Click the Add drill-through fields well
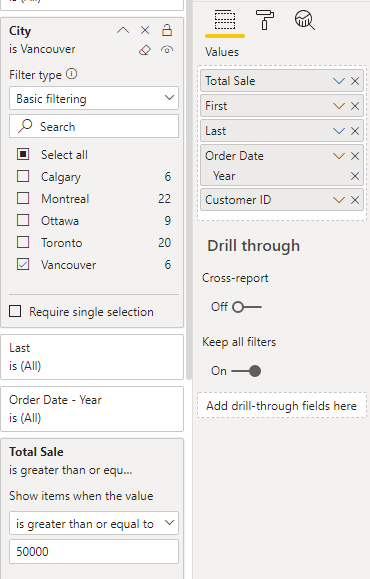 282,405
